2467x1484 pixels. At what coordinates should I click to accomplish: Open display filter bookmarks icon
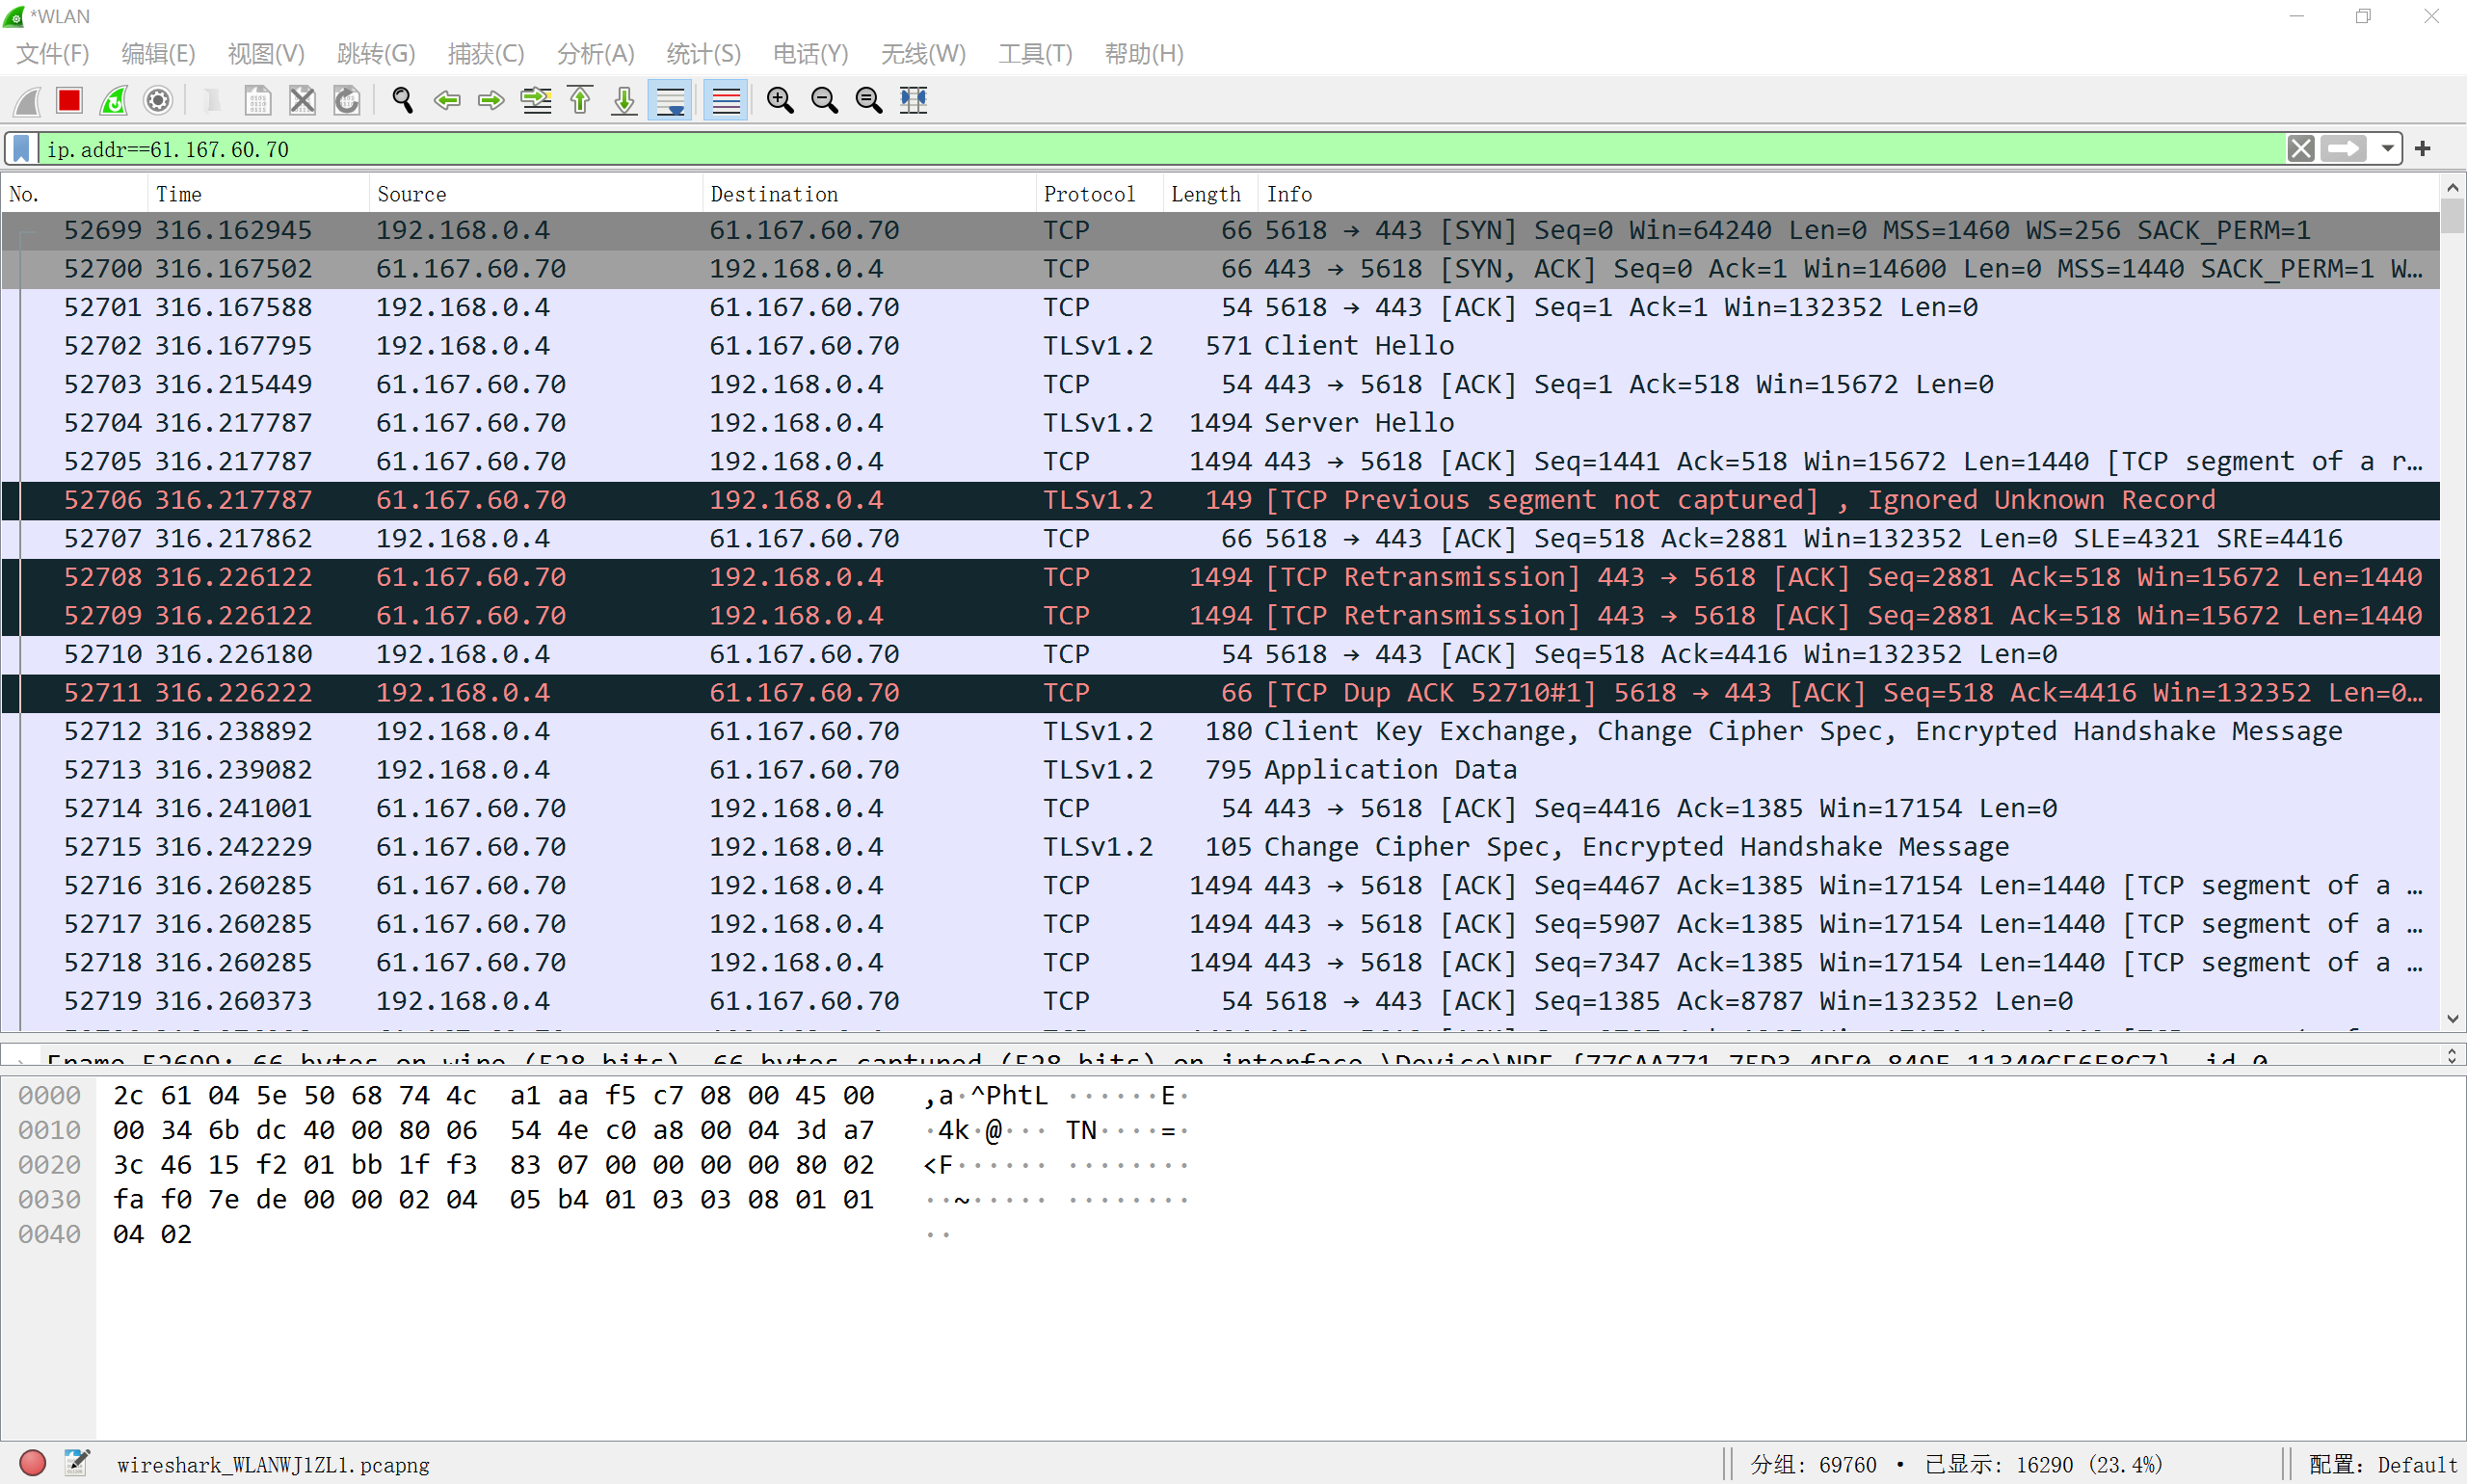tap(21, 149)
